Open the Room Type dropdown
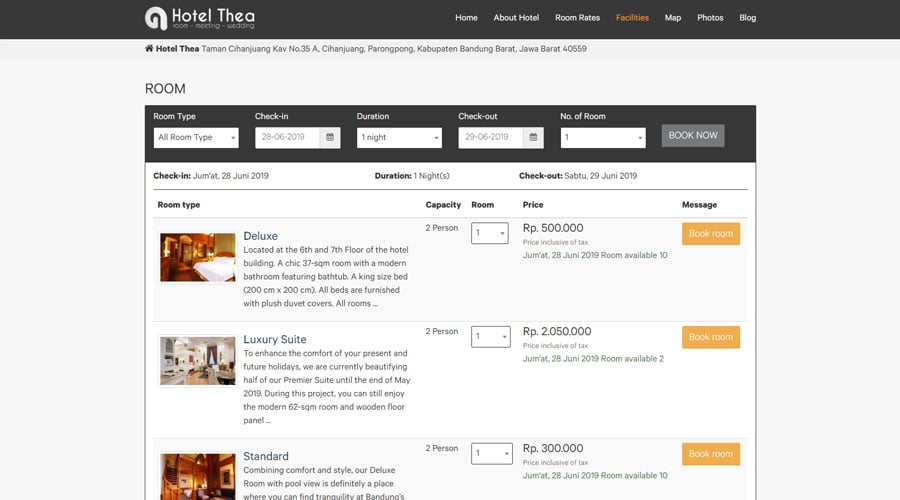This screenshot has height=500, width=900. [196, 137]
